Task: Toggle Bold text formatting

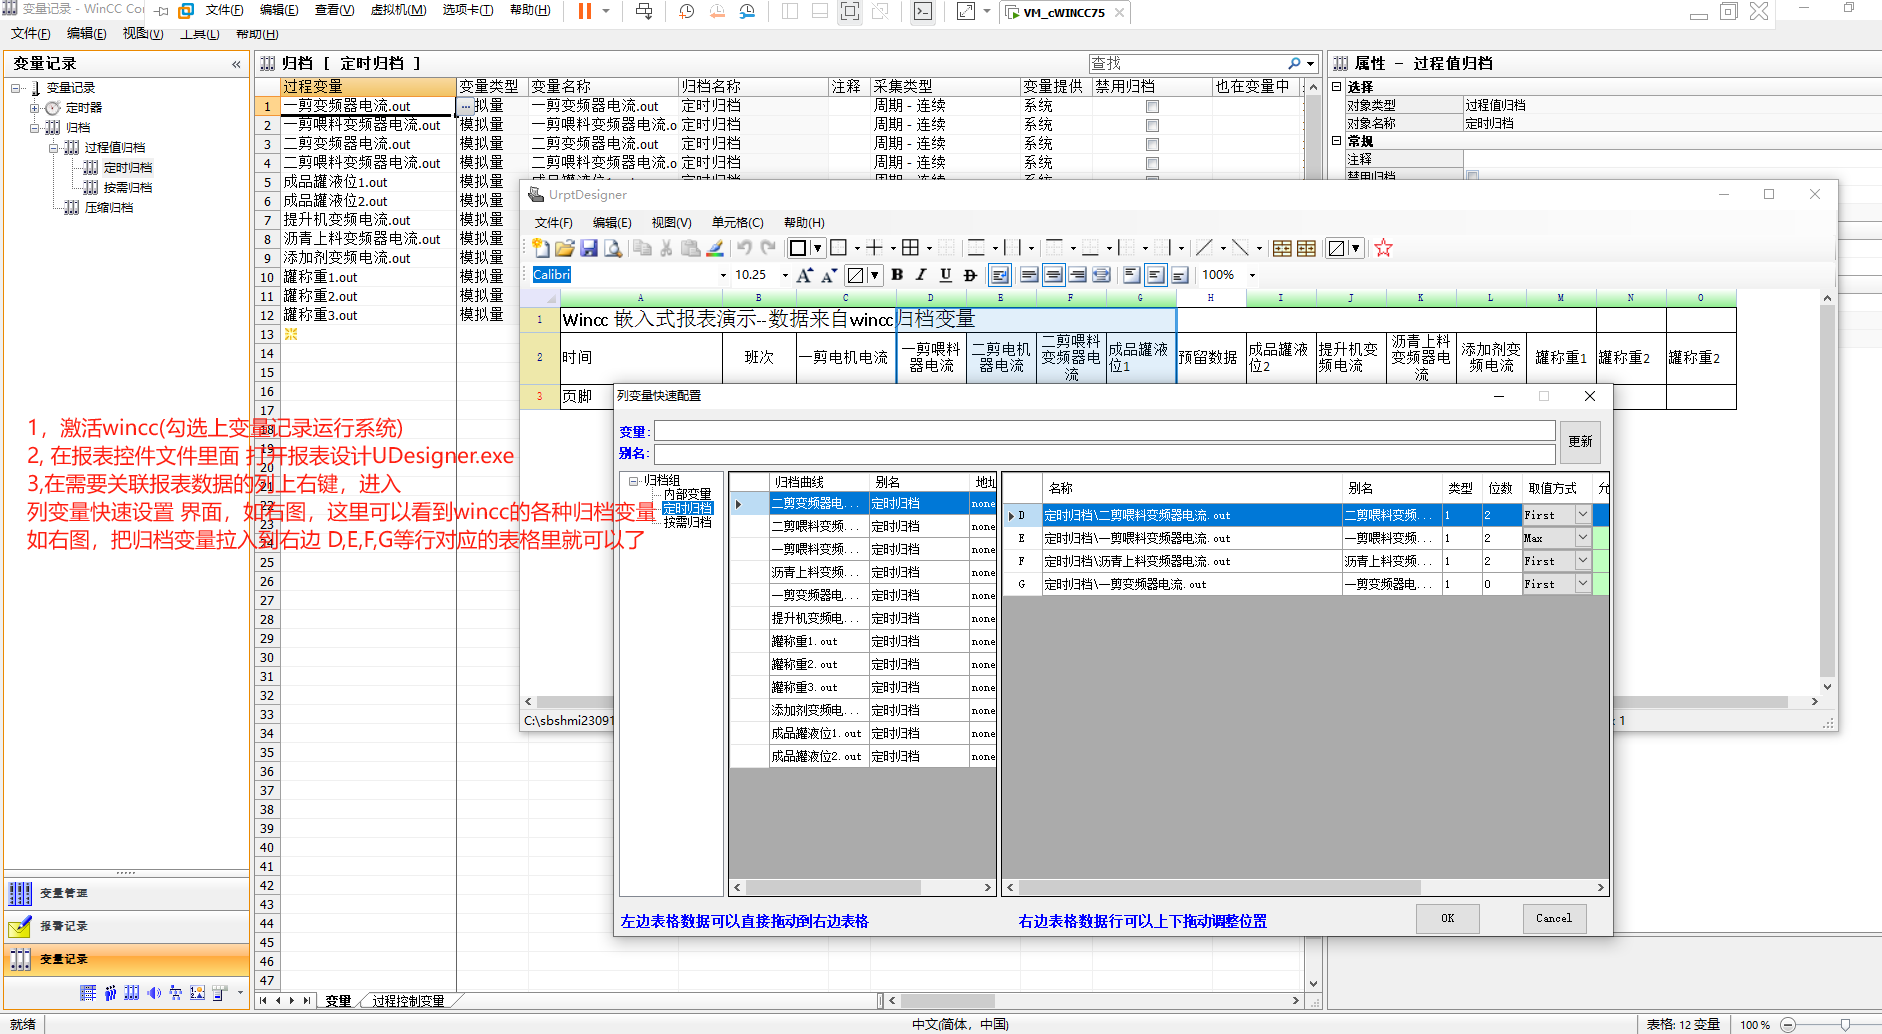Action: click(x=897, y=275)
